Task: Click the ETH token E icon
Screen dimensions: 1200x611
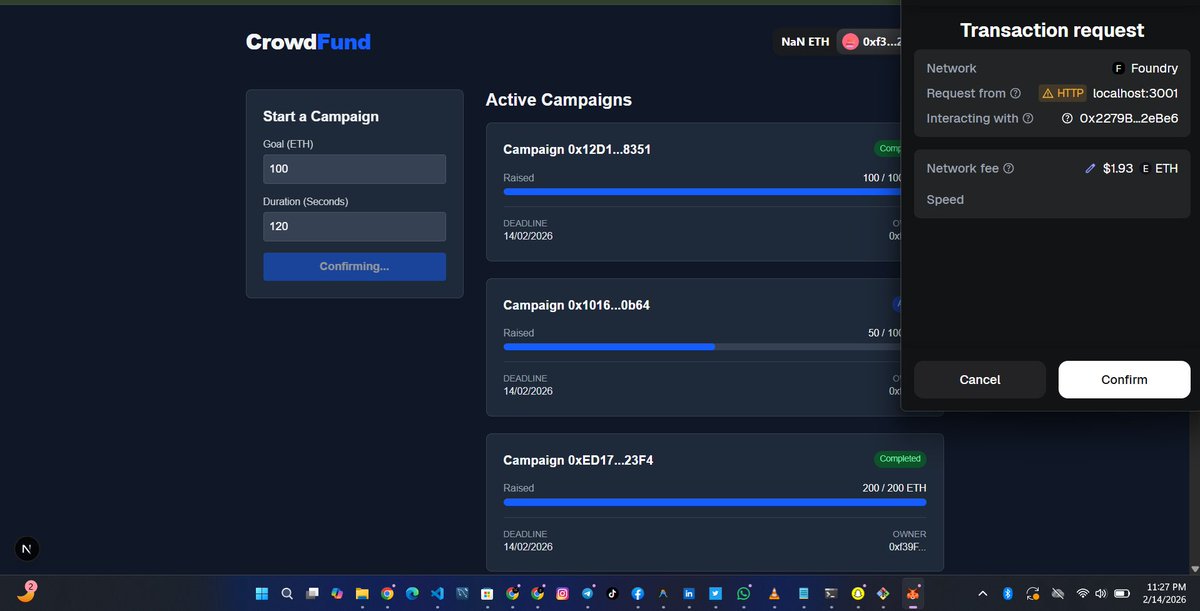Action: (x=1145, y=169)
